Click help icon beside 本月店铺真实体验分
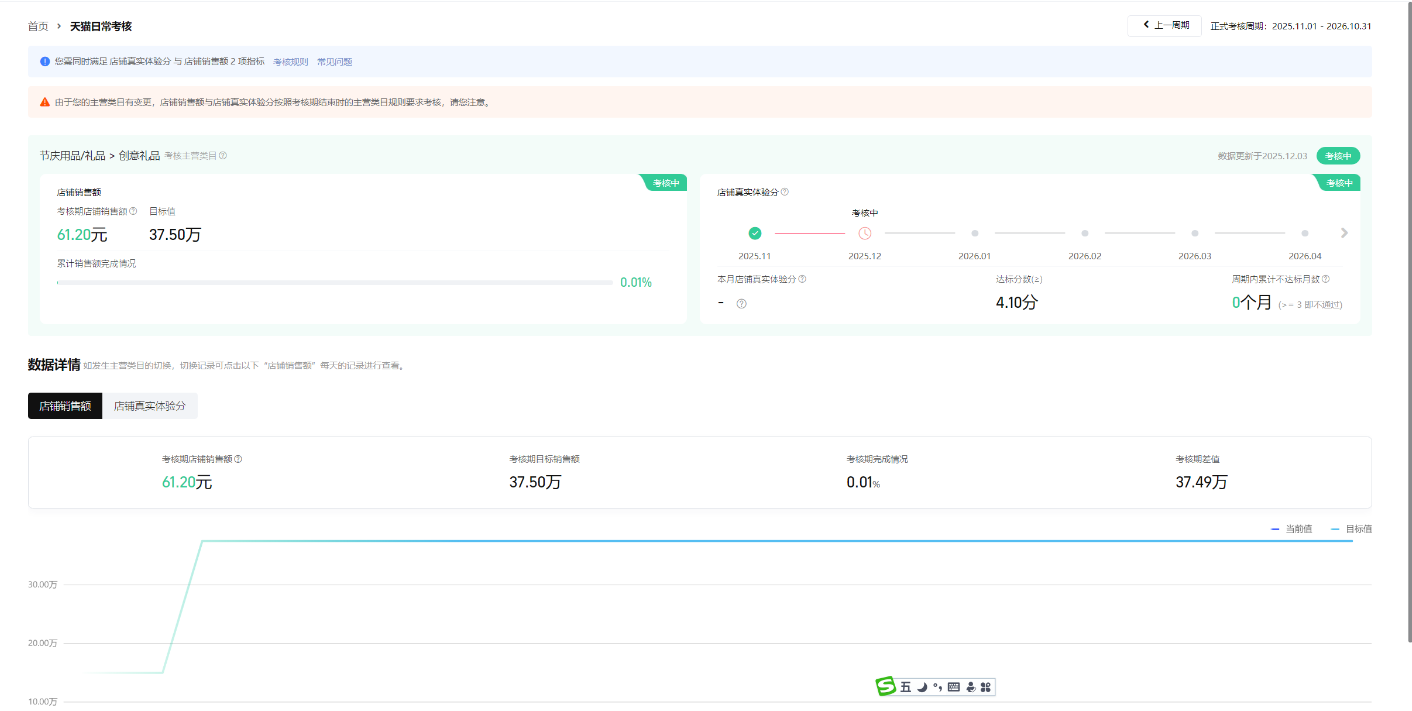The width and height of the screenshot is (1412, 711). [x=802, y=280]
